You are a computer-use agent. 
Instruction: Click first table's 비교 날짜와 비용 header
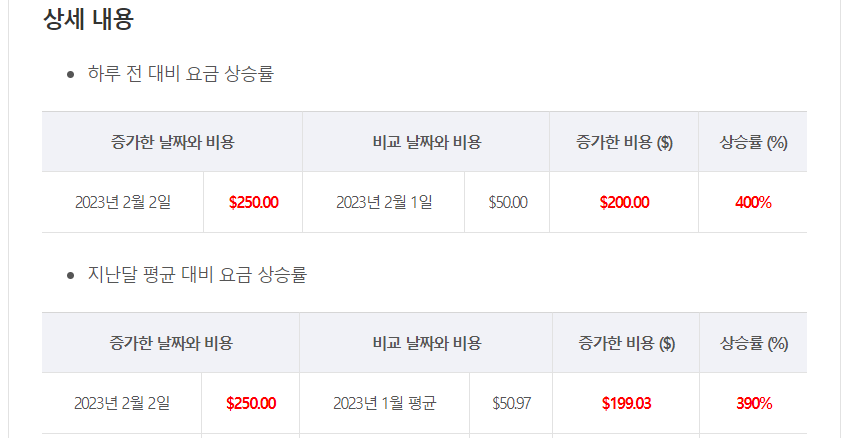(x=426, y=142)
